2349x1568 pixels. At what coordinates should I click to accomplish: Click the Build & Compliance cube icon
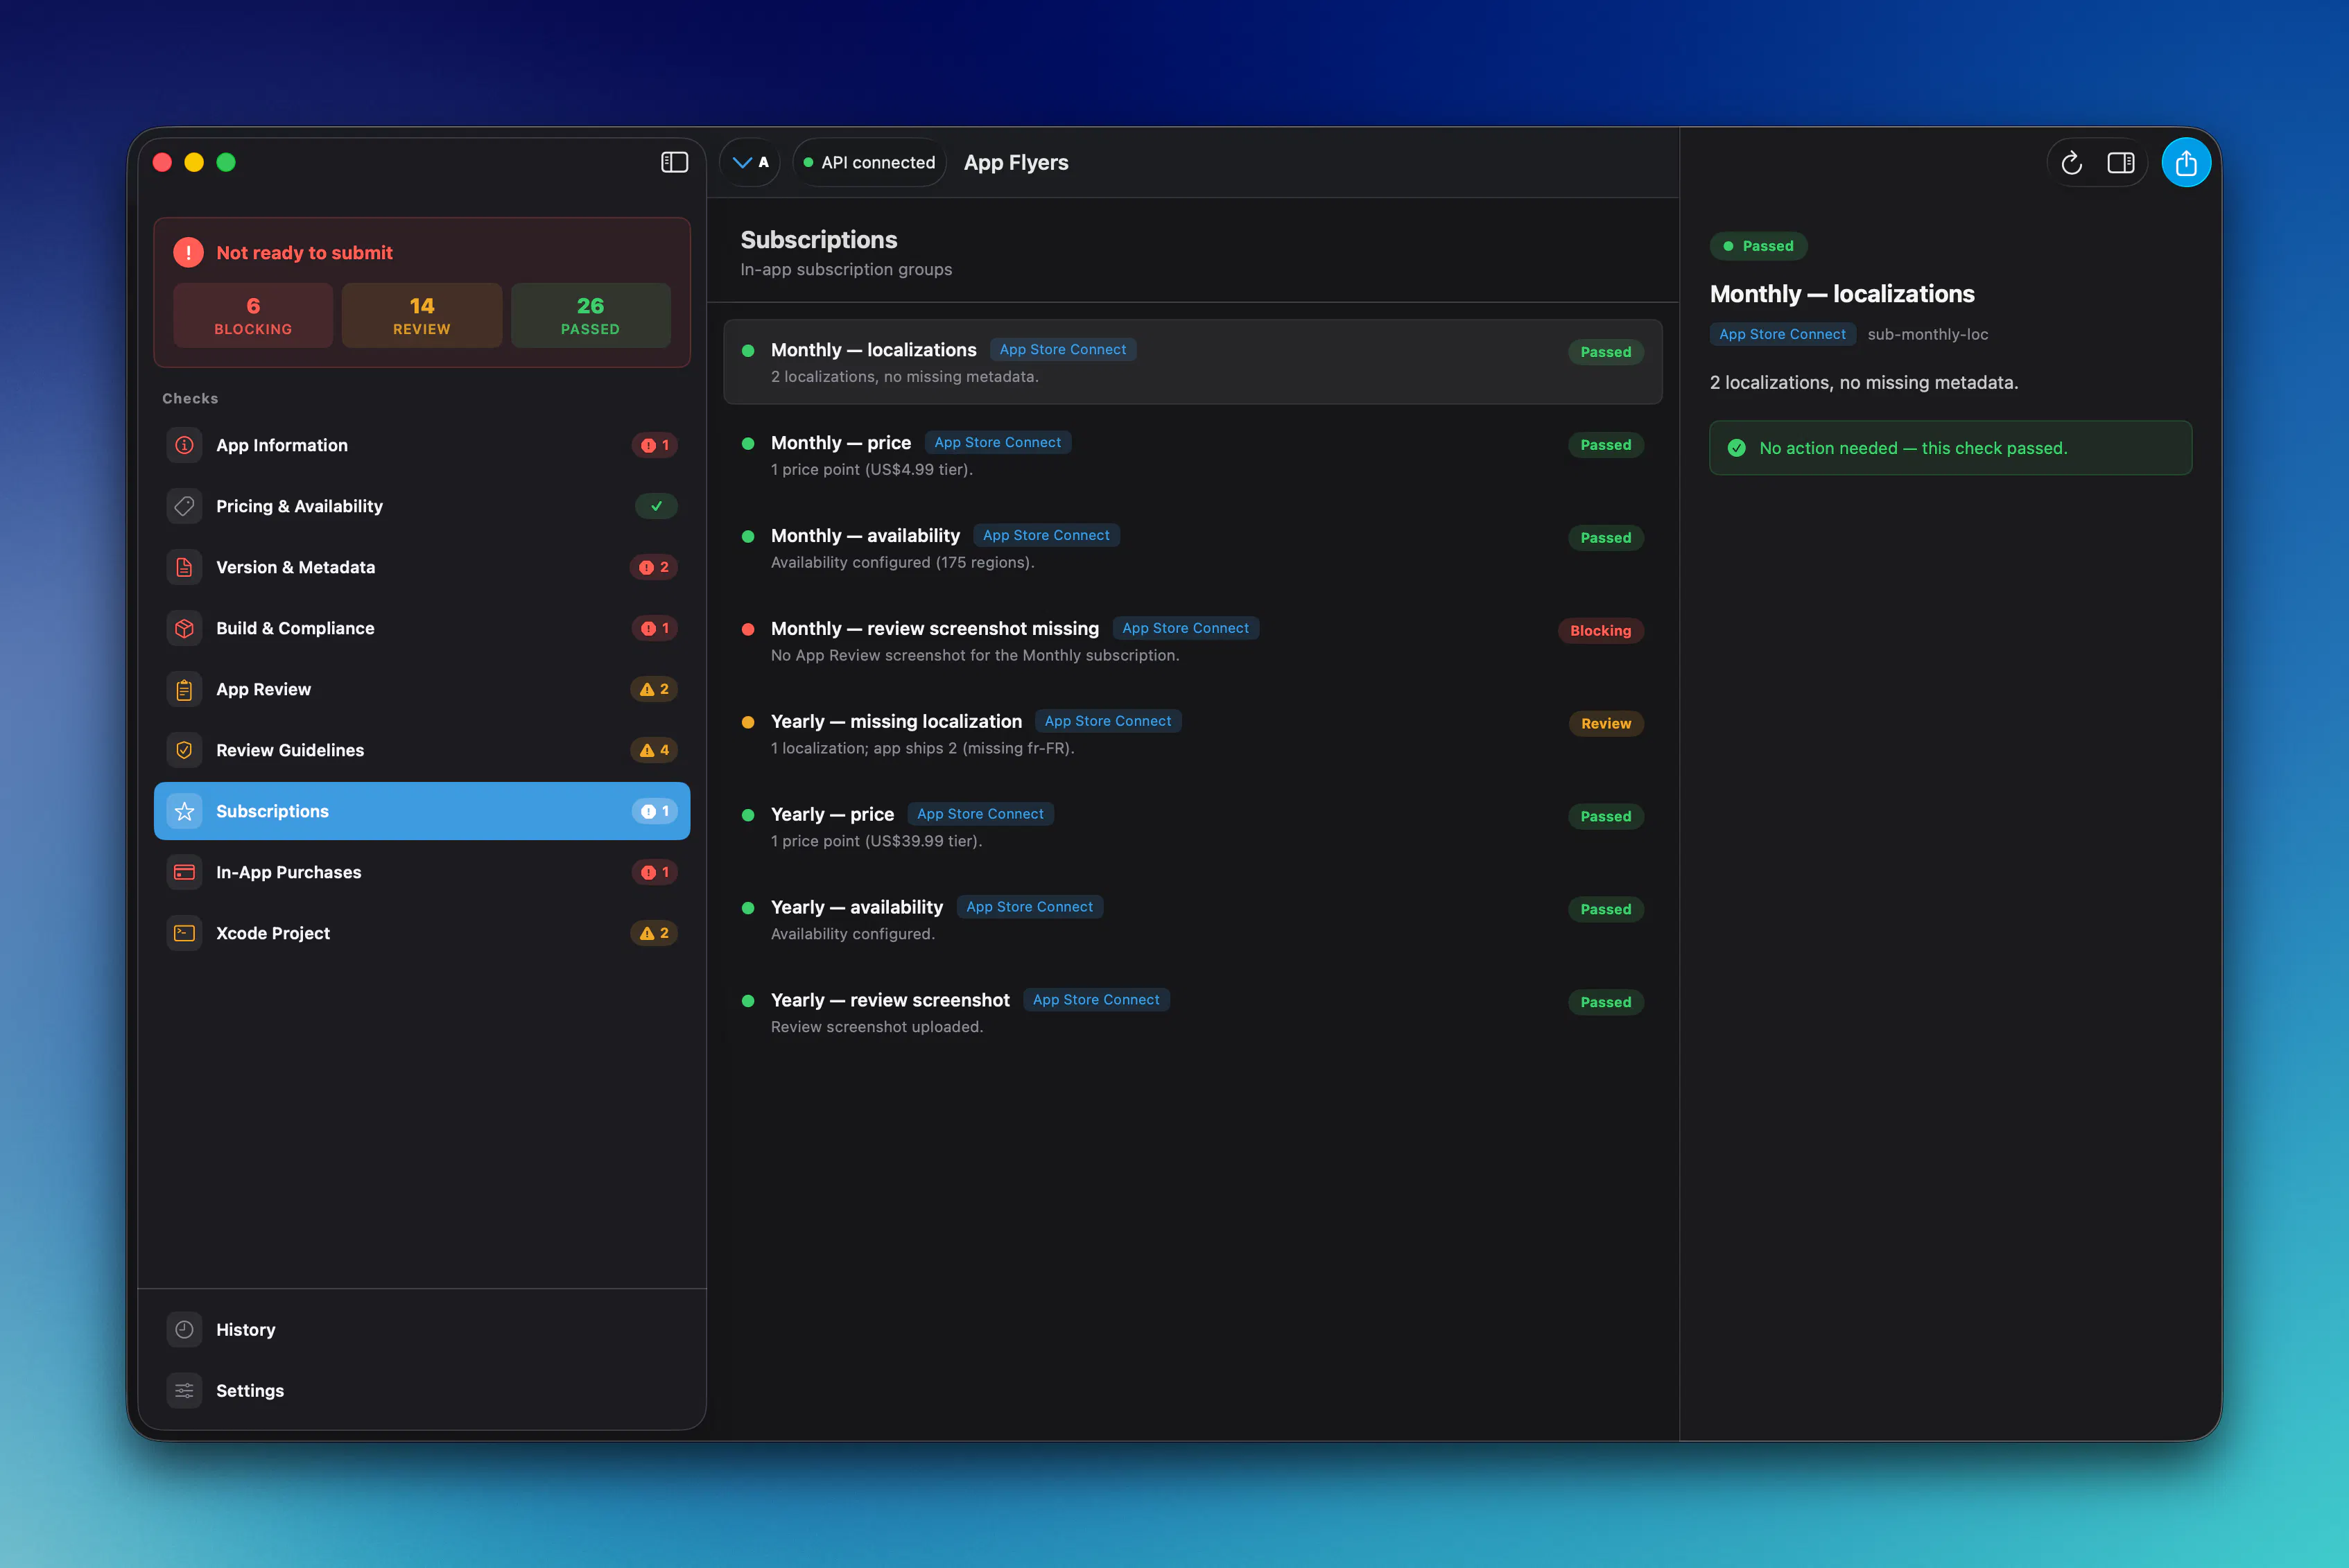(x=184, y=628)
